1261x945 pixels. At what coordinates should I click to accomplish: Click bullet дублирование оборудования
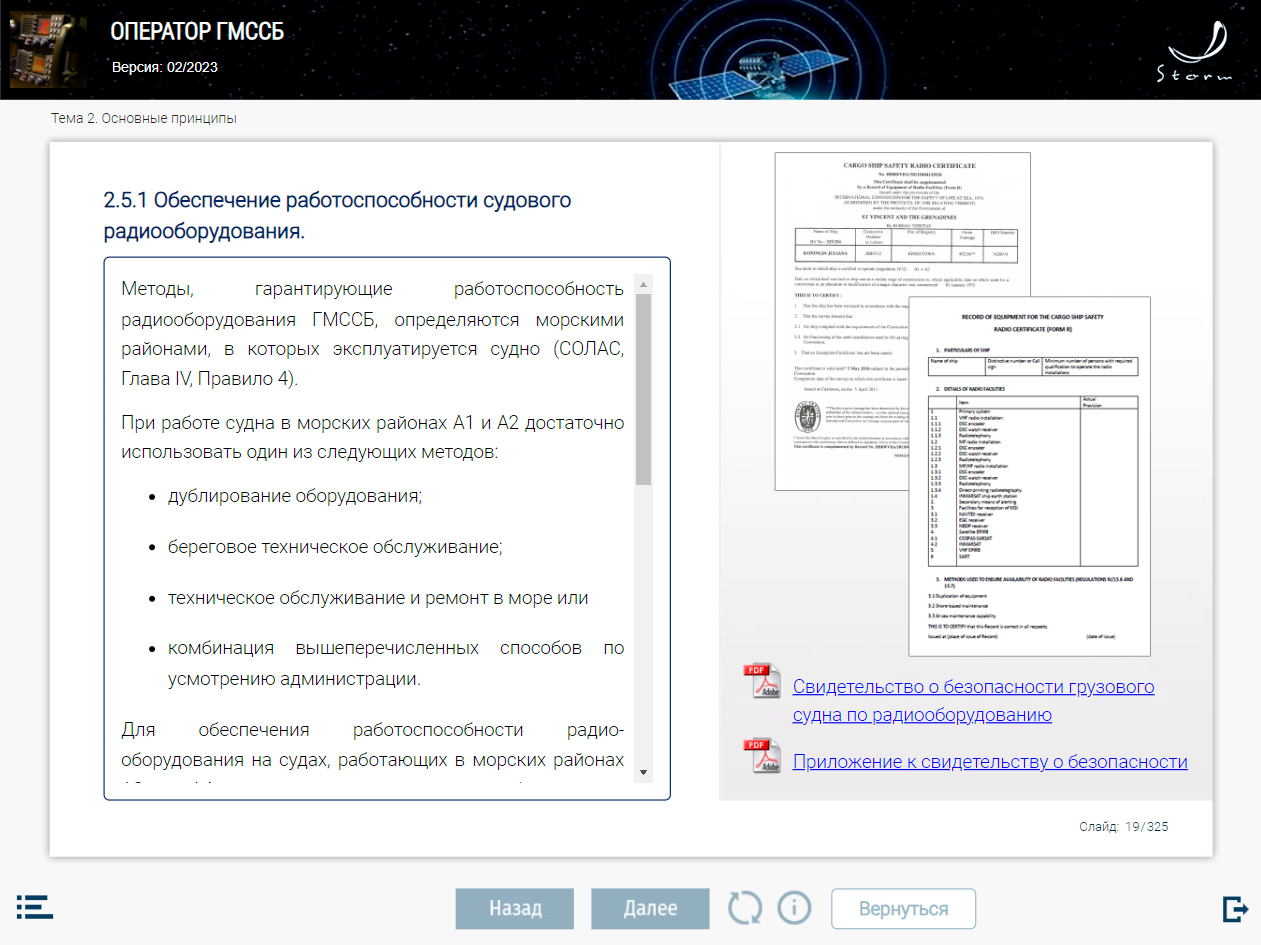(x=295, y=496)
